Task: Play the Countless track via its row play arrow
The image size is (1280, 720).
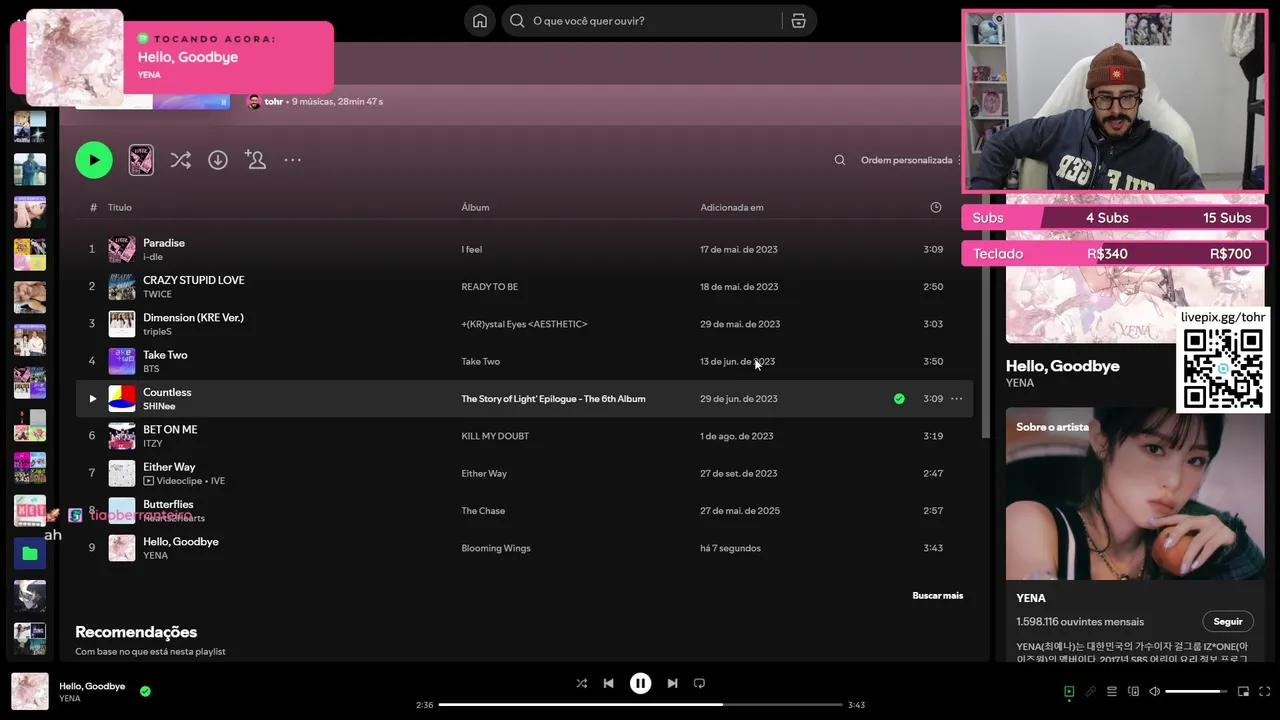Action: (x=92, y=399)
